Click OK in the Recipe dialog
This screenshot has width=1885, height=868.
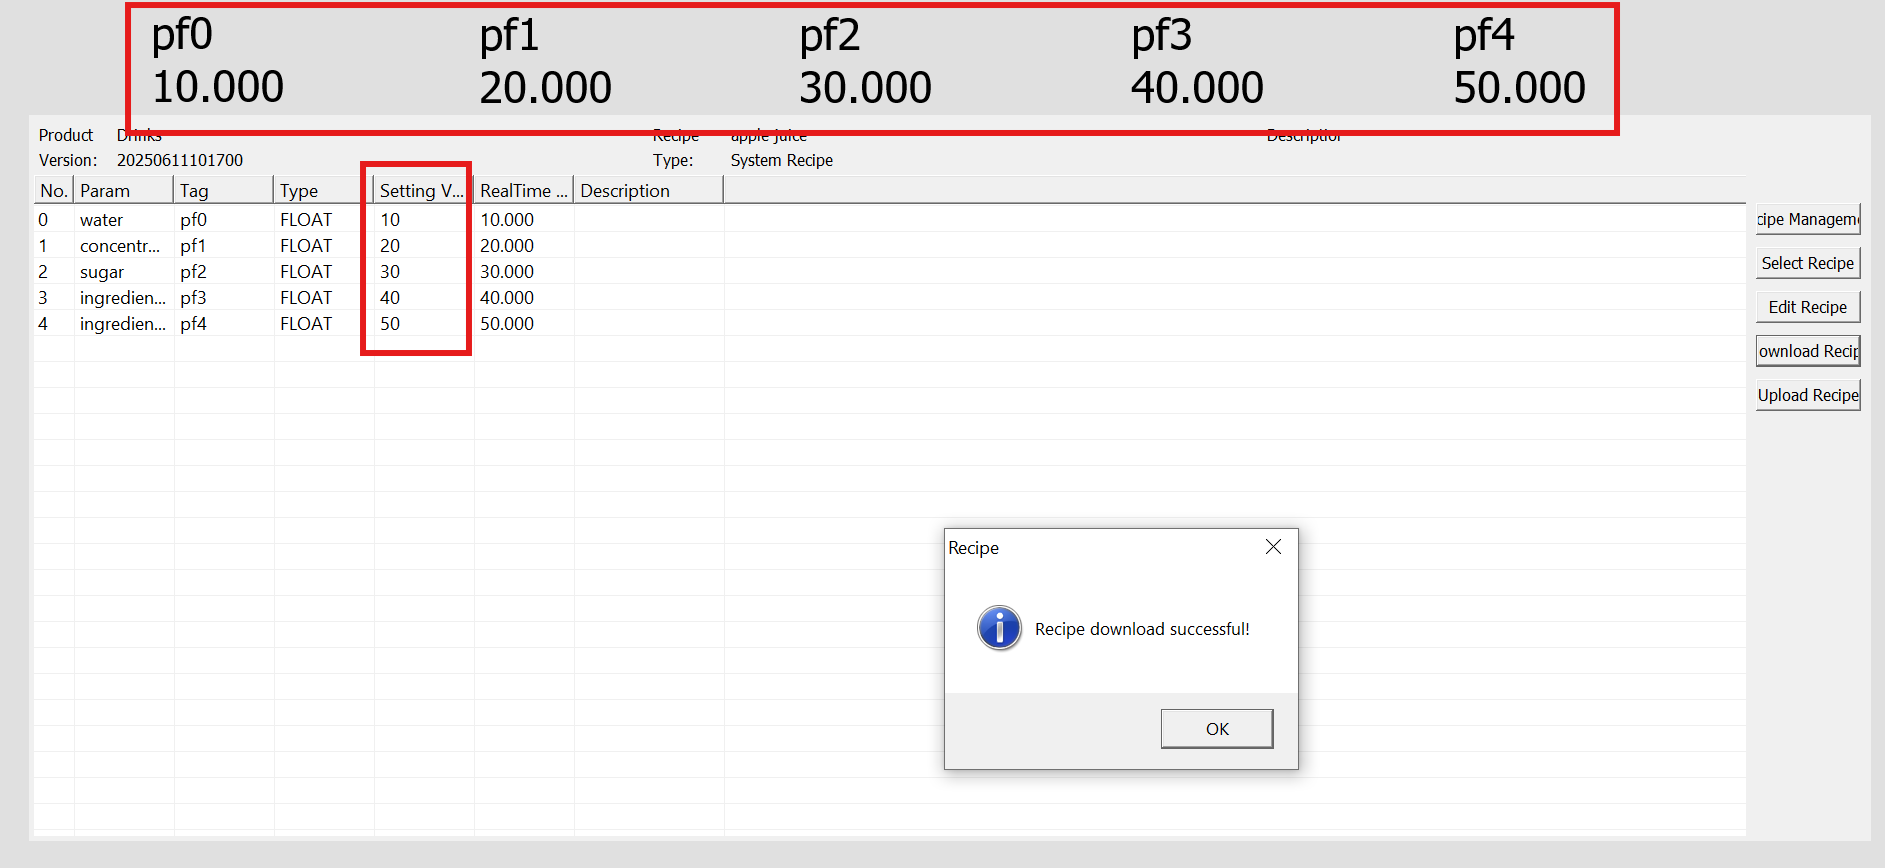coord(1217,729)
